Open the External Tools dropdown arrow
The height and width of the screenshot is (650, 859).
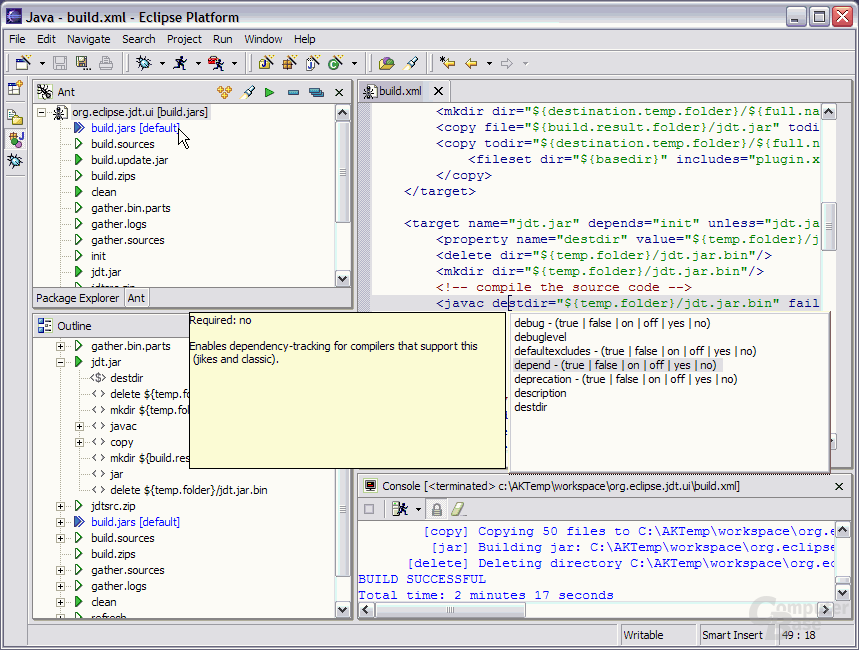(x=234, y=64)
